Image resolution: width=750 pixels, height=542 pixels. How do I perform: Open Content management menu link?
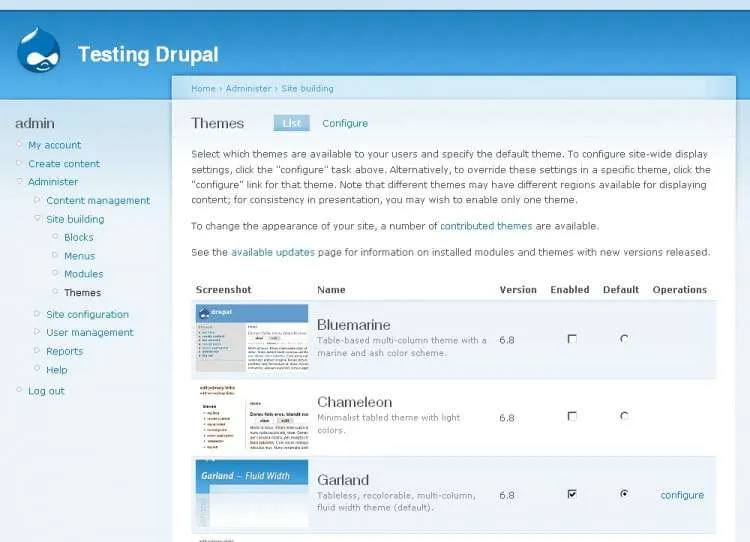(98, 200)
